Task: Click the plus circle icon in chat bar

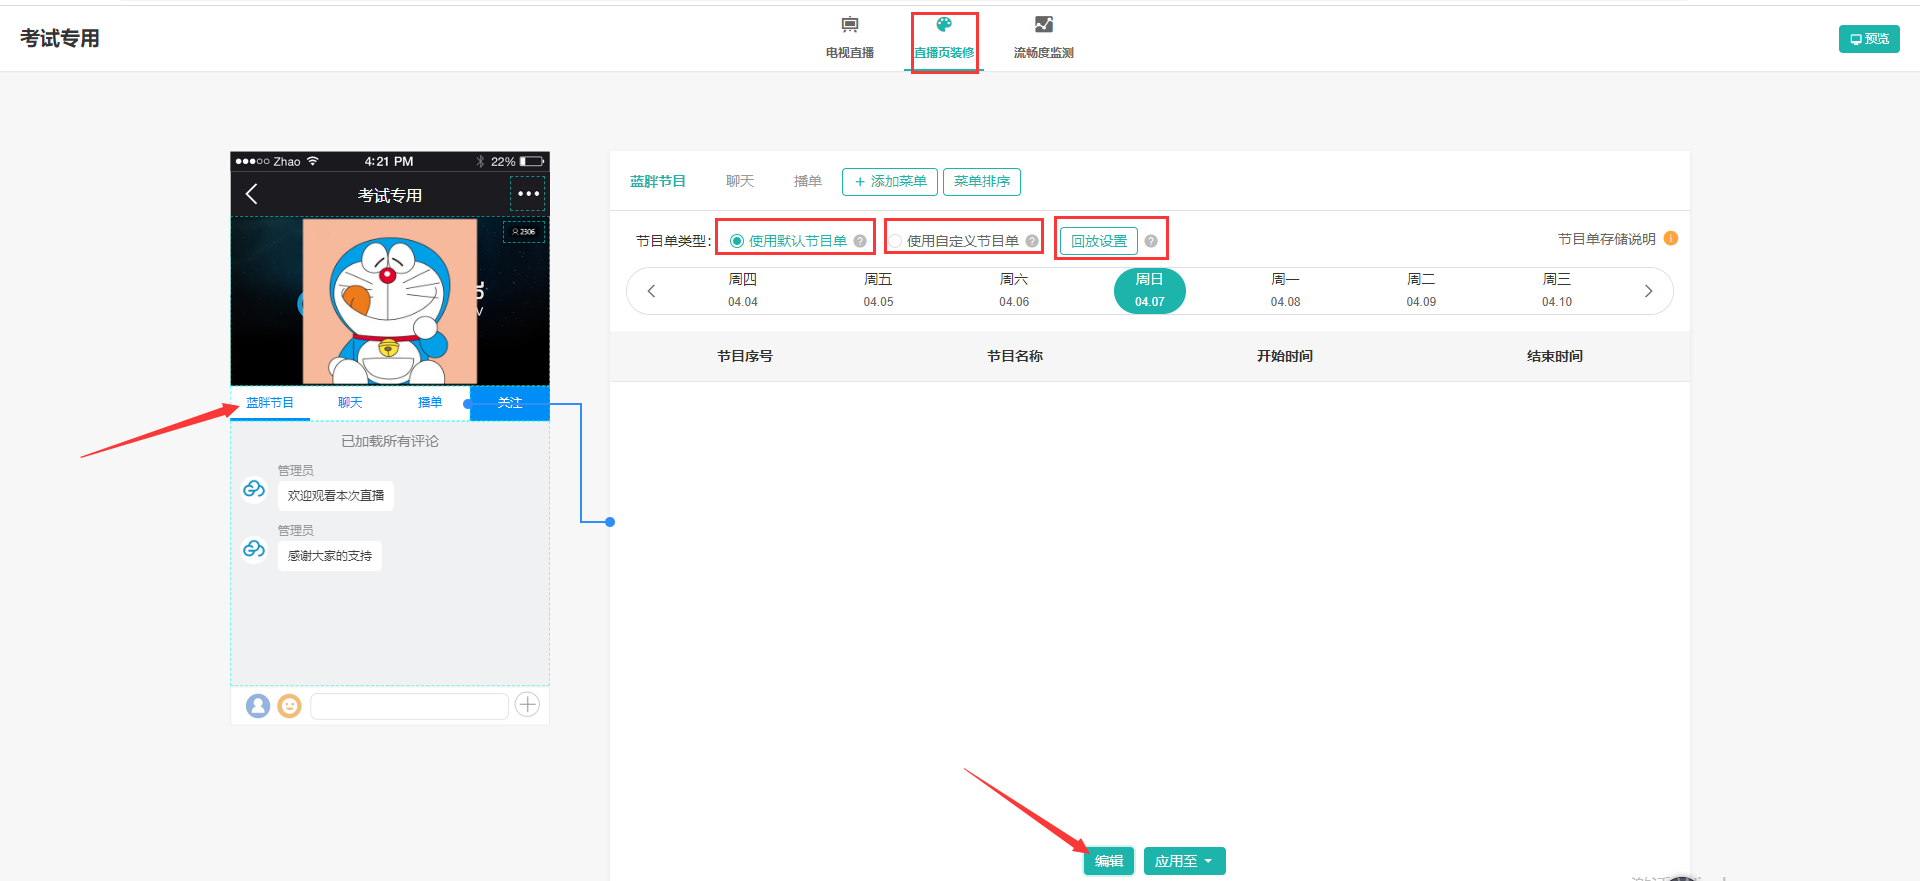Action: 527,705
